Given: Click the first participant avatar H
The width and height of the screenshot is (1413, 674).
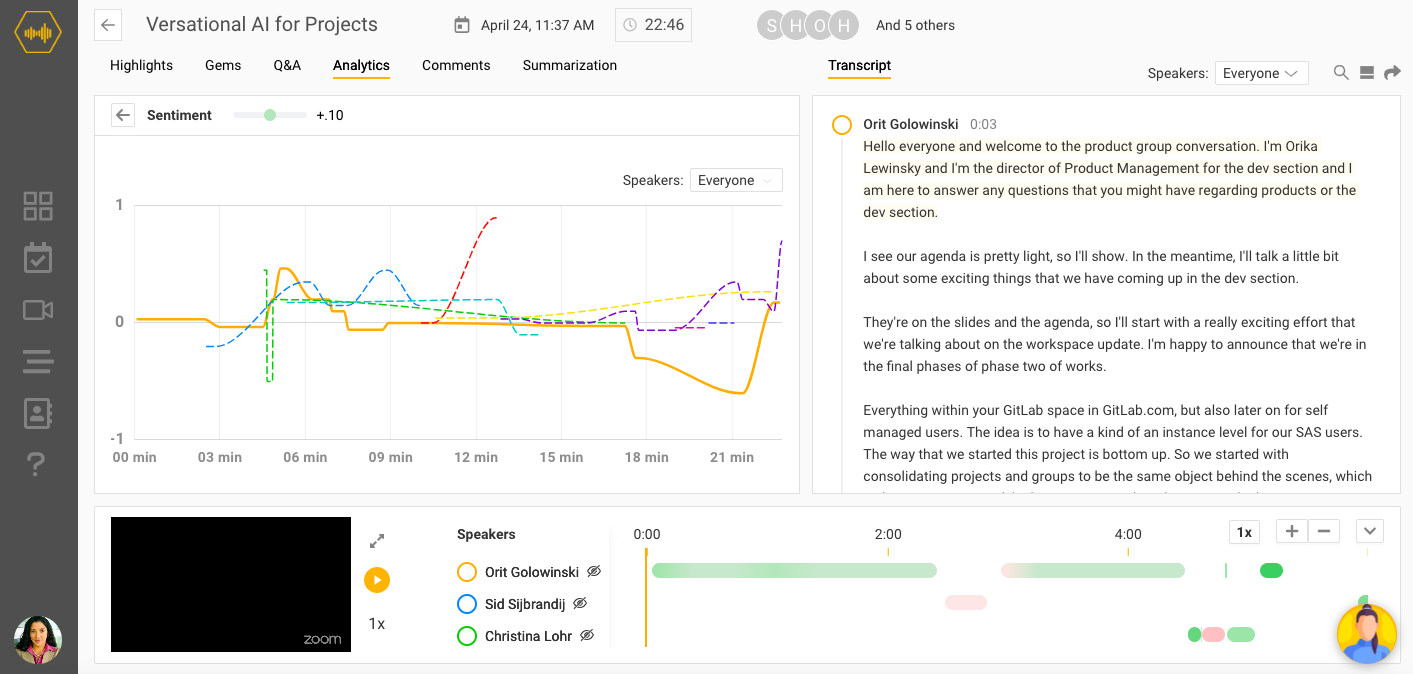Looking at the screenshot, I should (796, 26).
